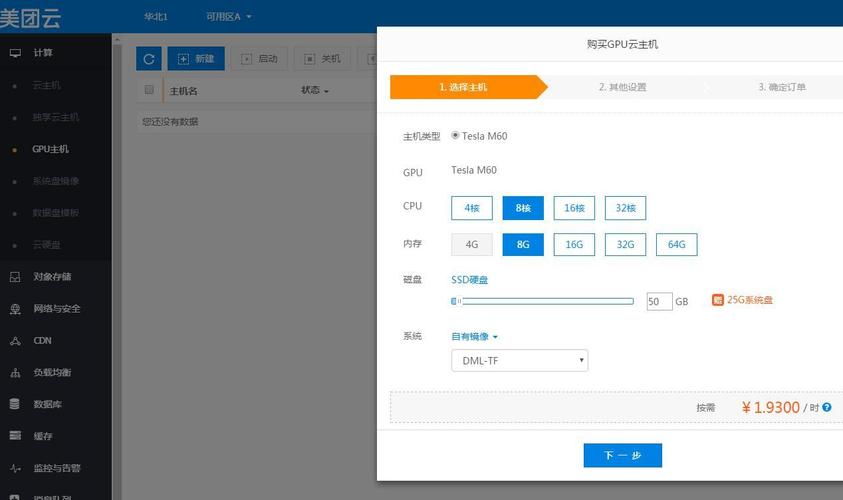
Task: Click the sidebar vertical scrollbar
Action: tap(117, 269)
